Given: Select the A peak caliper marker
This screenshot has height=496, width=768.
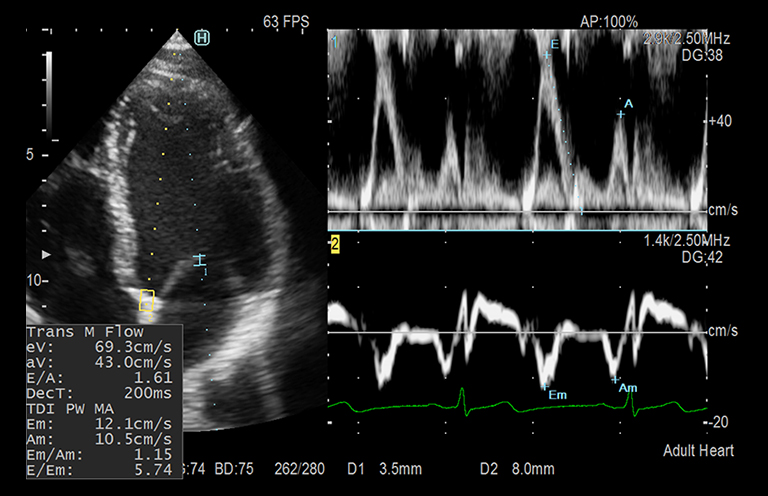Looking at the screenshot, I should click(620, 115).
